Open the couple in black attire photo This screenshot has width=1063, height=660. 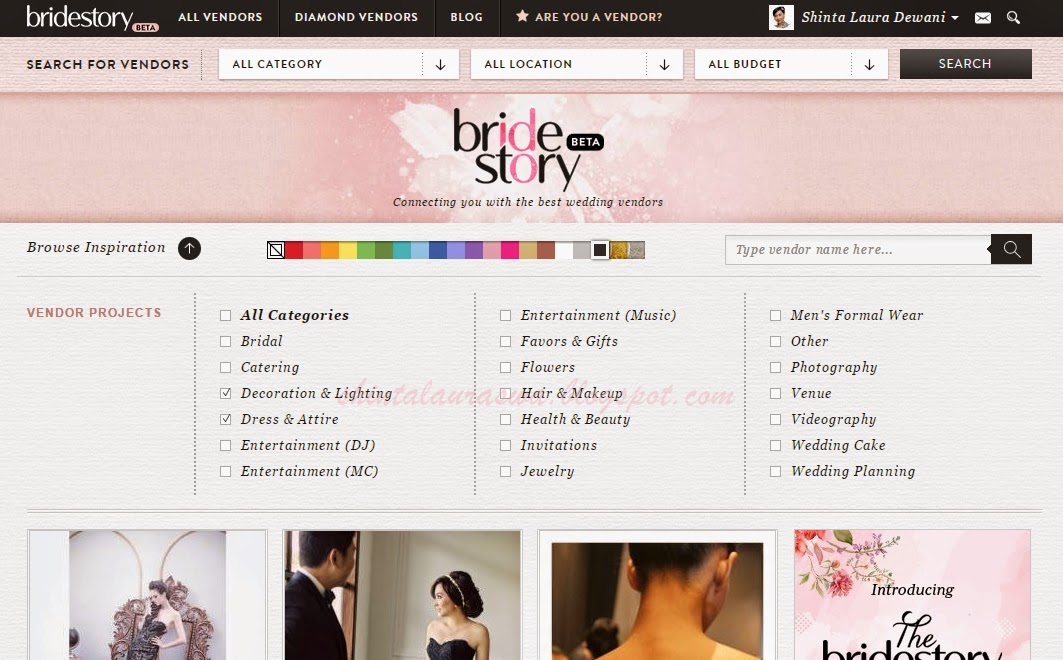tap(403, 595)
